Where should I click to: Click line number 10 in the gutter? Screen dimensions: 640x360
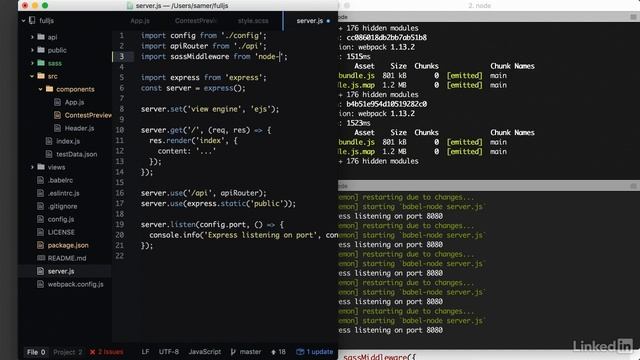(x=120, y=130)
